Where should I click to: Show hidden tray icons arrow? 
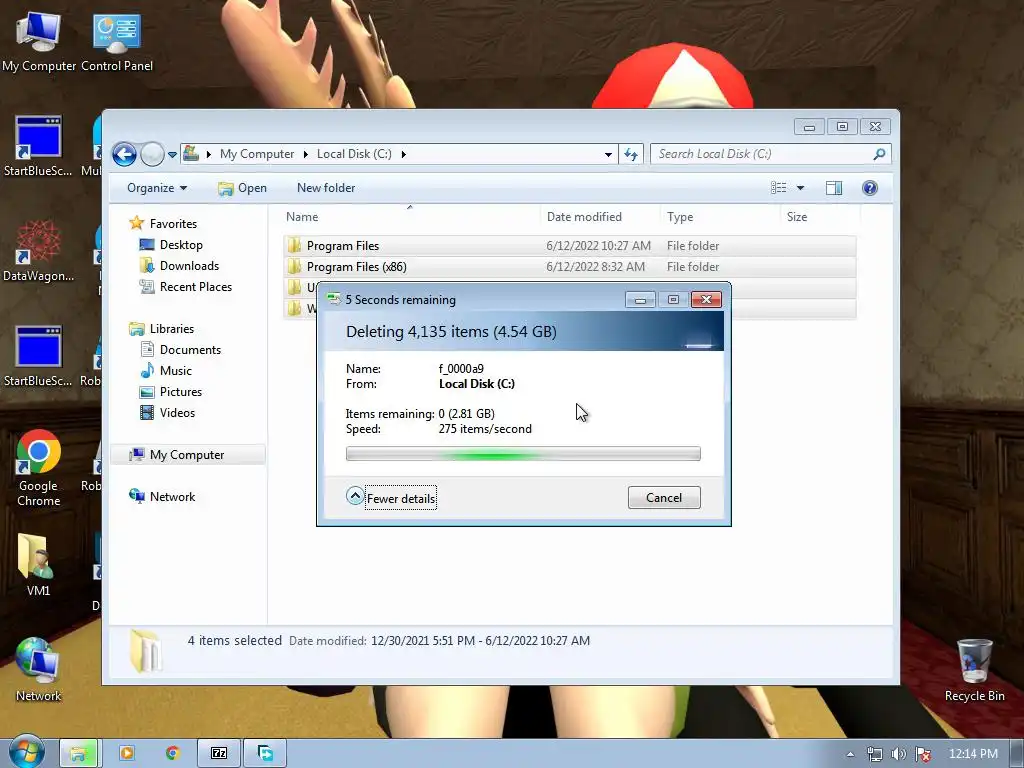850,754
